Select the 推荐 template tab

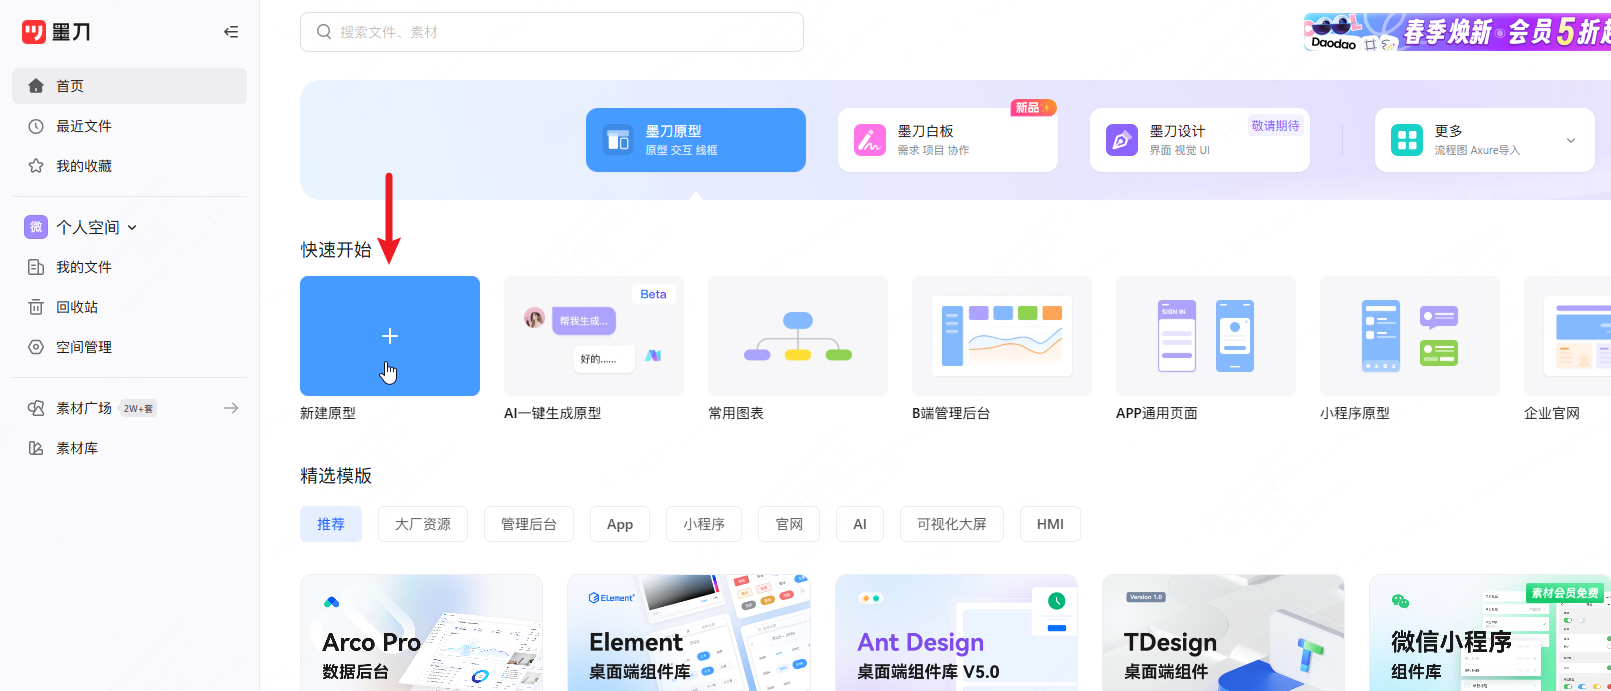tap(331, 524)
